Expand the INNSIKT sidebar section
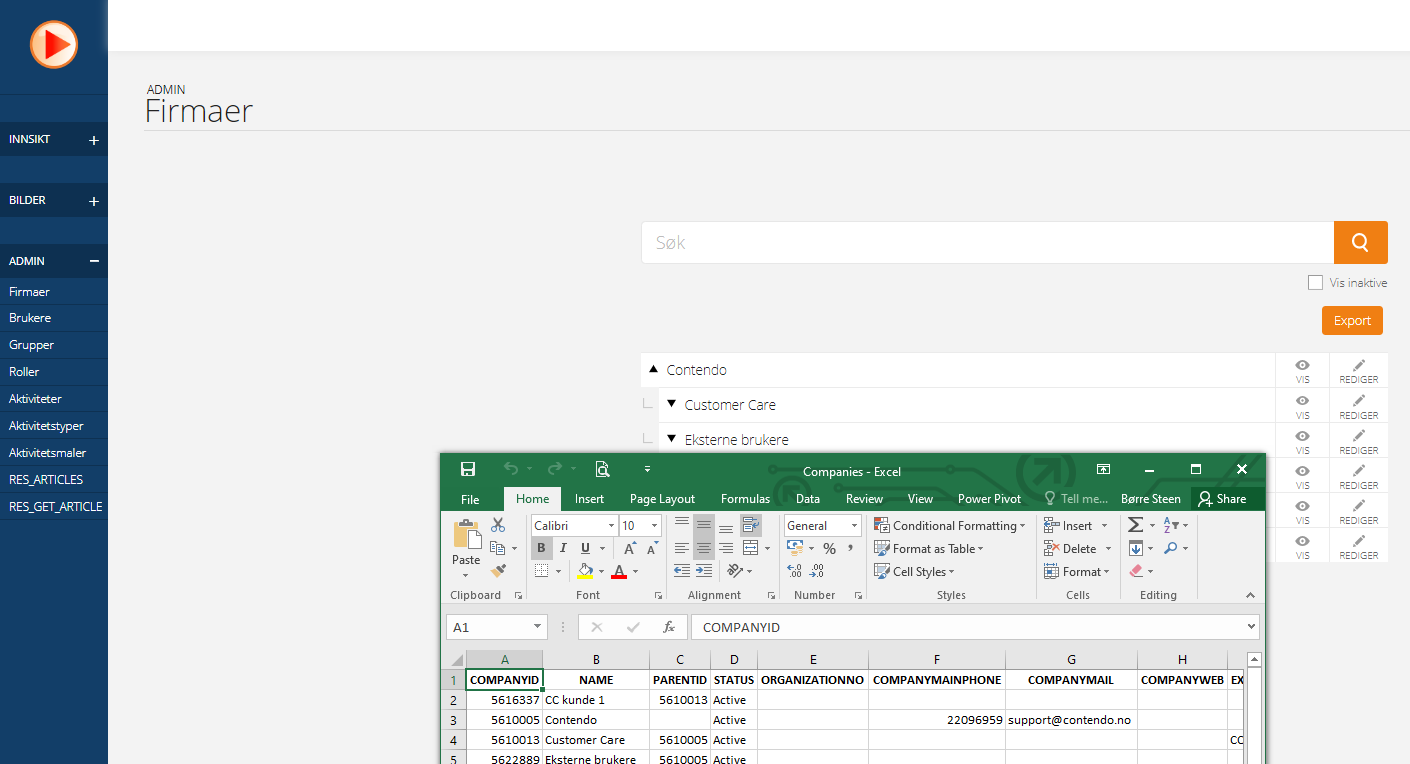 coord(94,140)
